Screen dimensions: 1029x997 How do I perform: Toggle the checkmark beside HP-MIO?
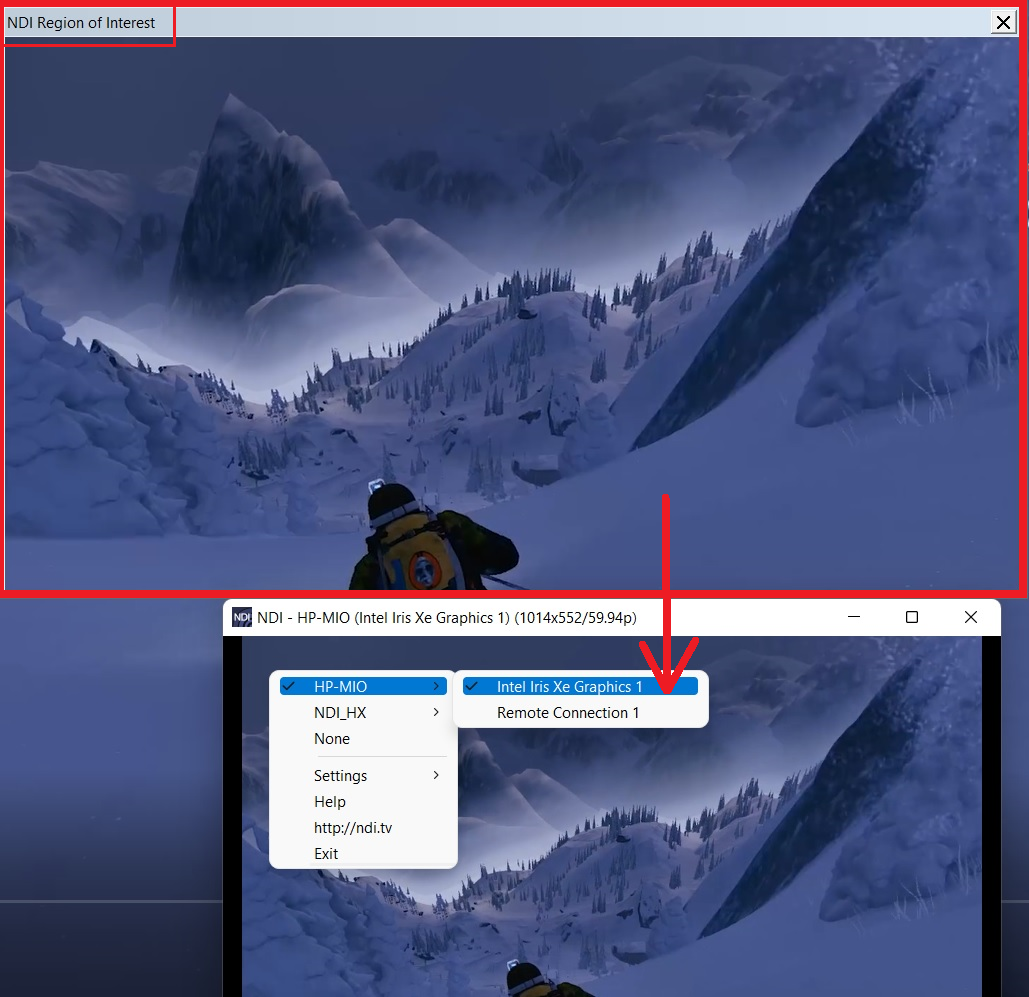point(288,686)
